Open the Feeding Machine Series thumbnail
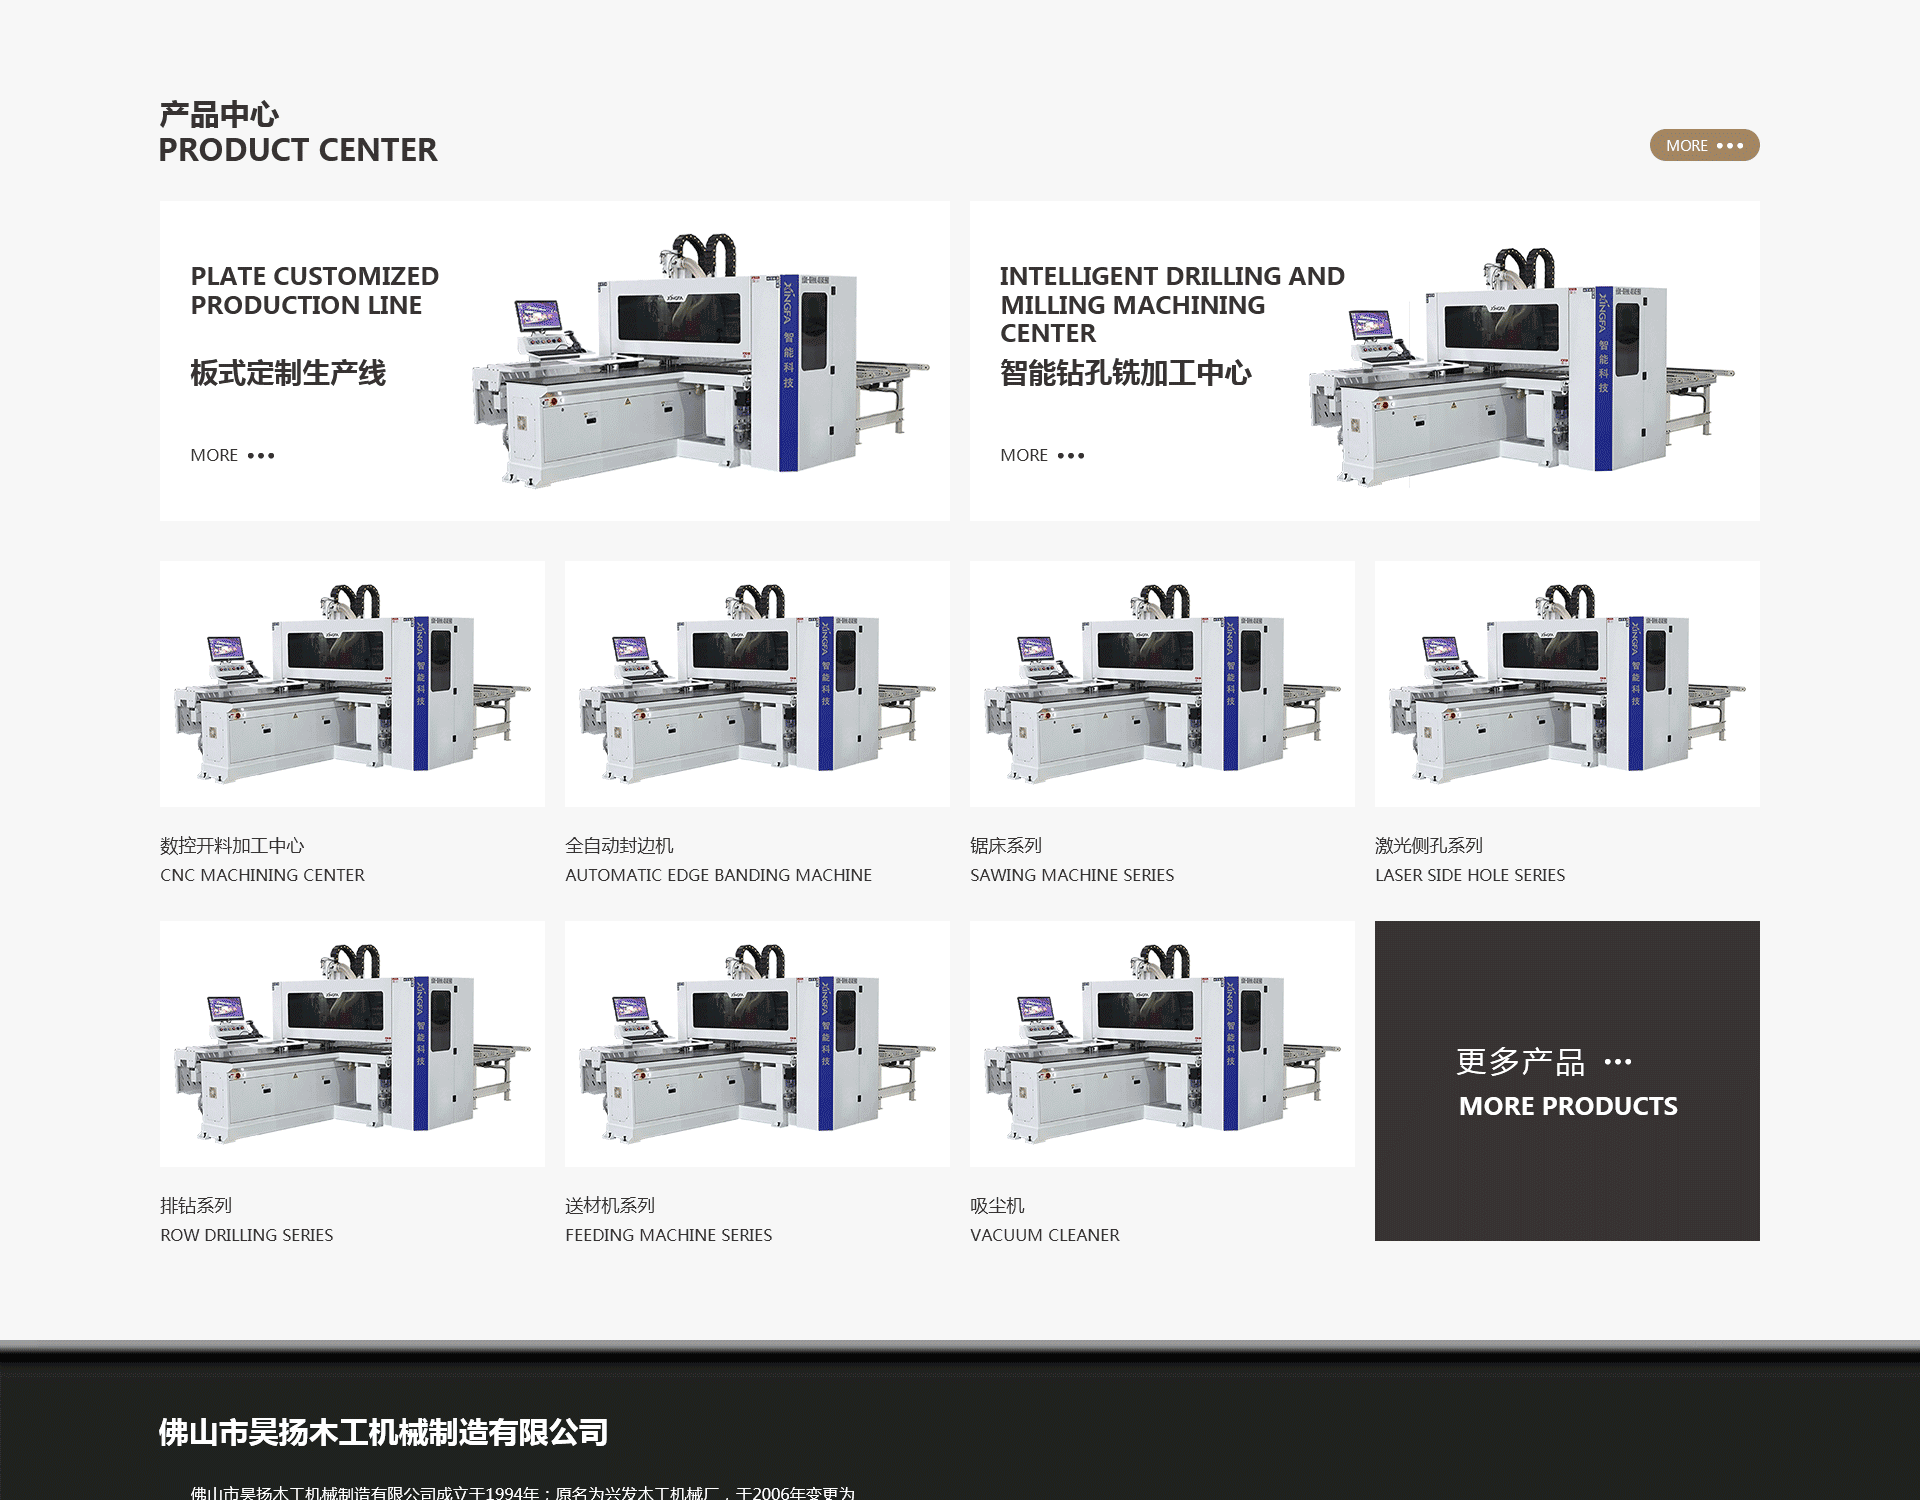The width and height of the screenshot is (1920, 1500). pos(757,1044)
